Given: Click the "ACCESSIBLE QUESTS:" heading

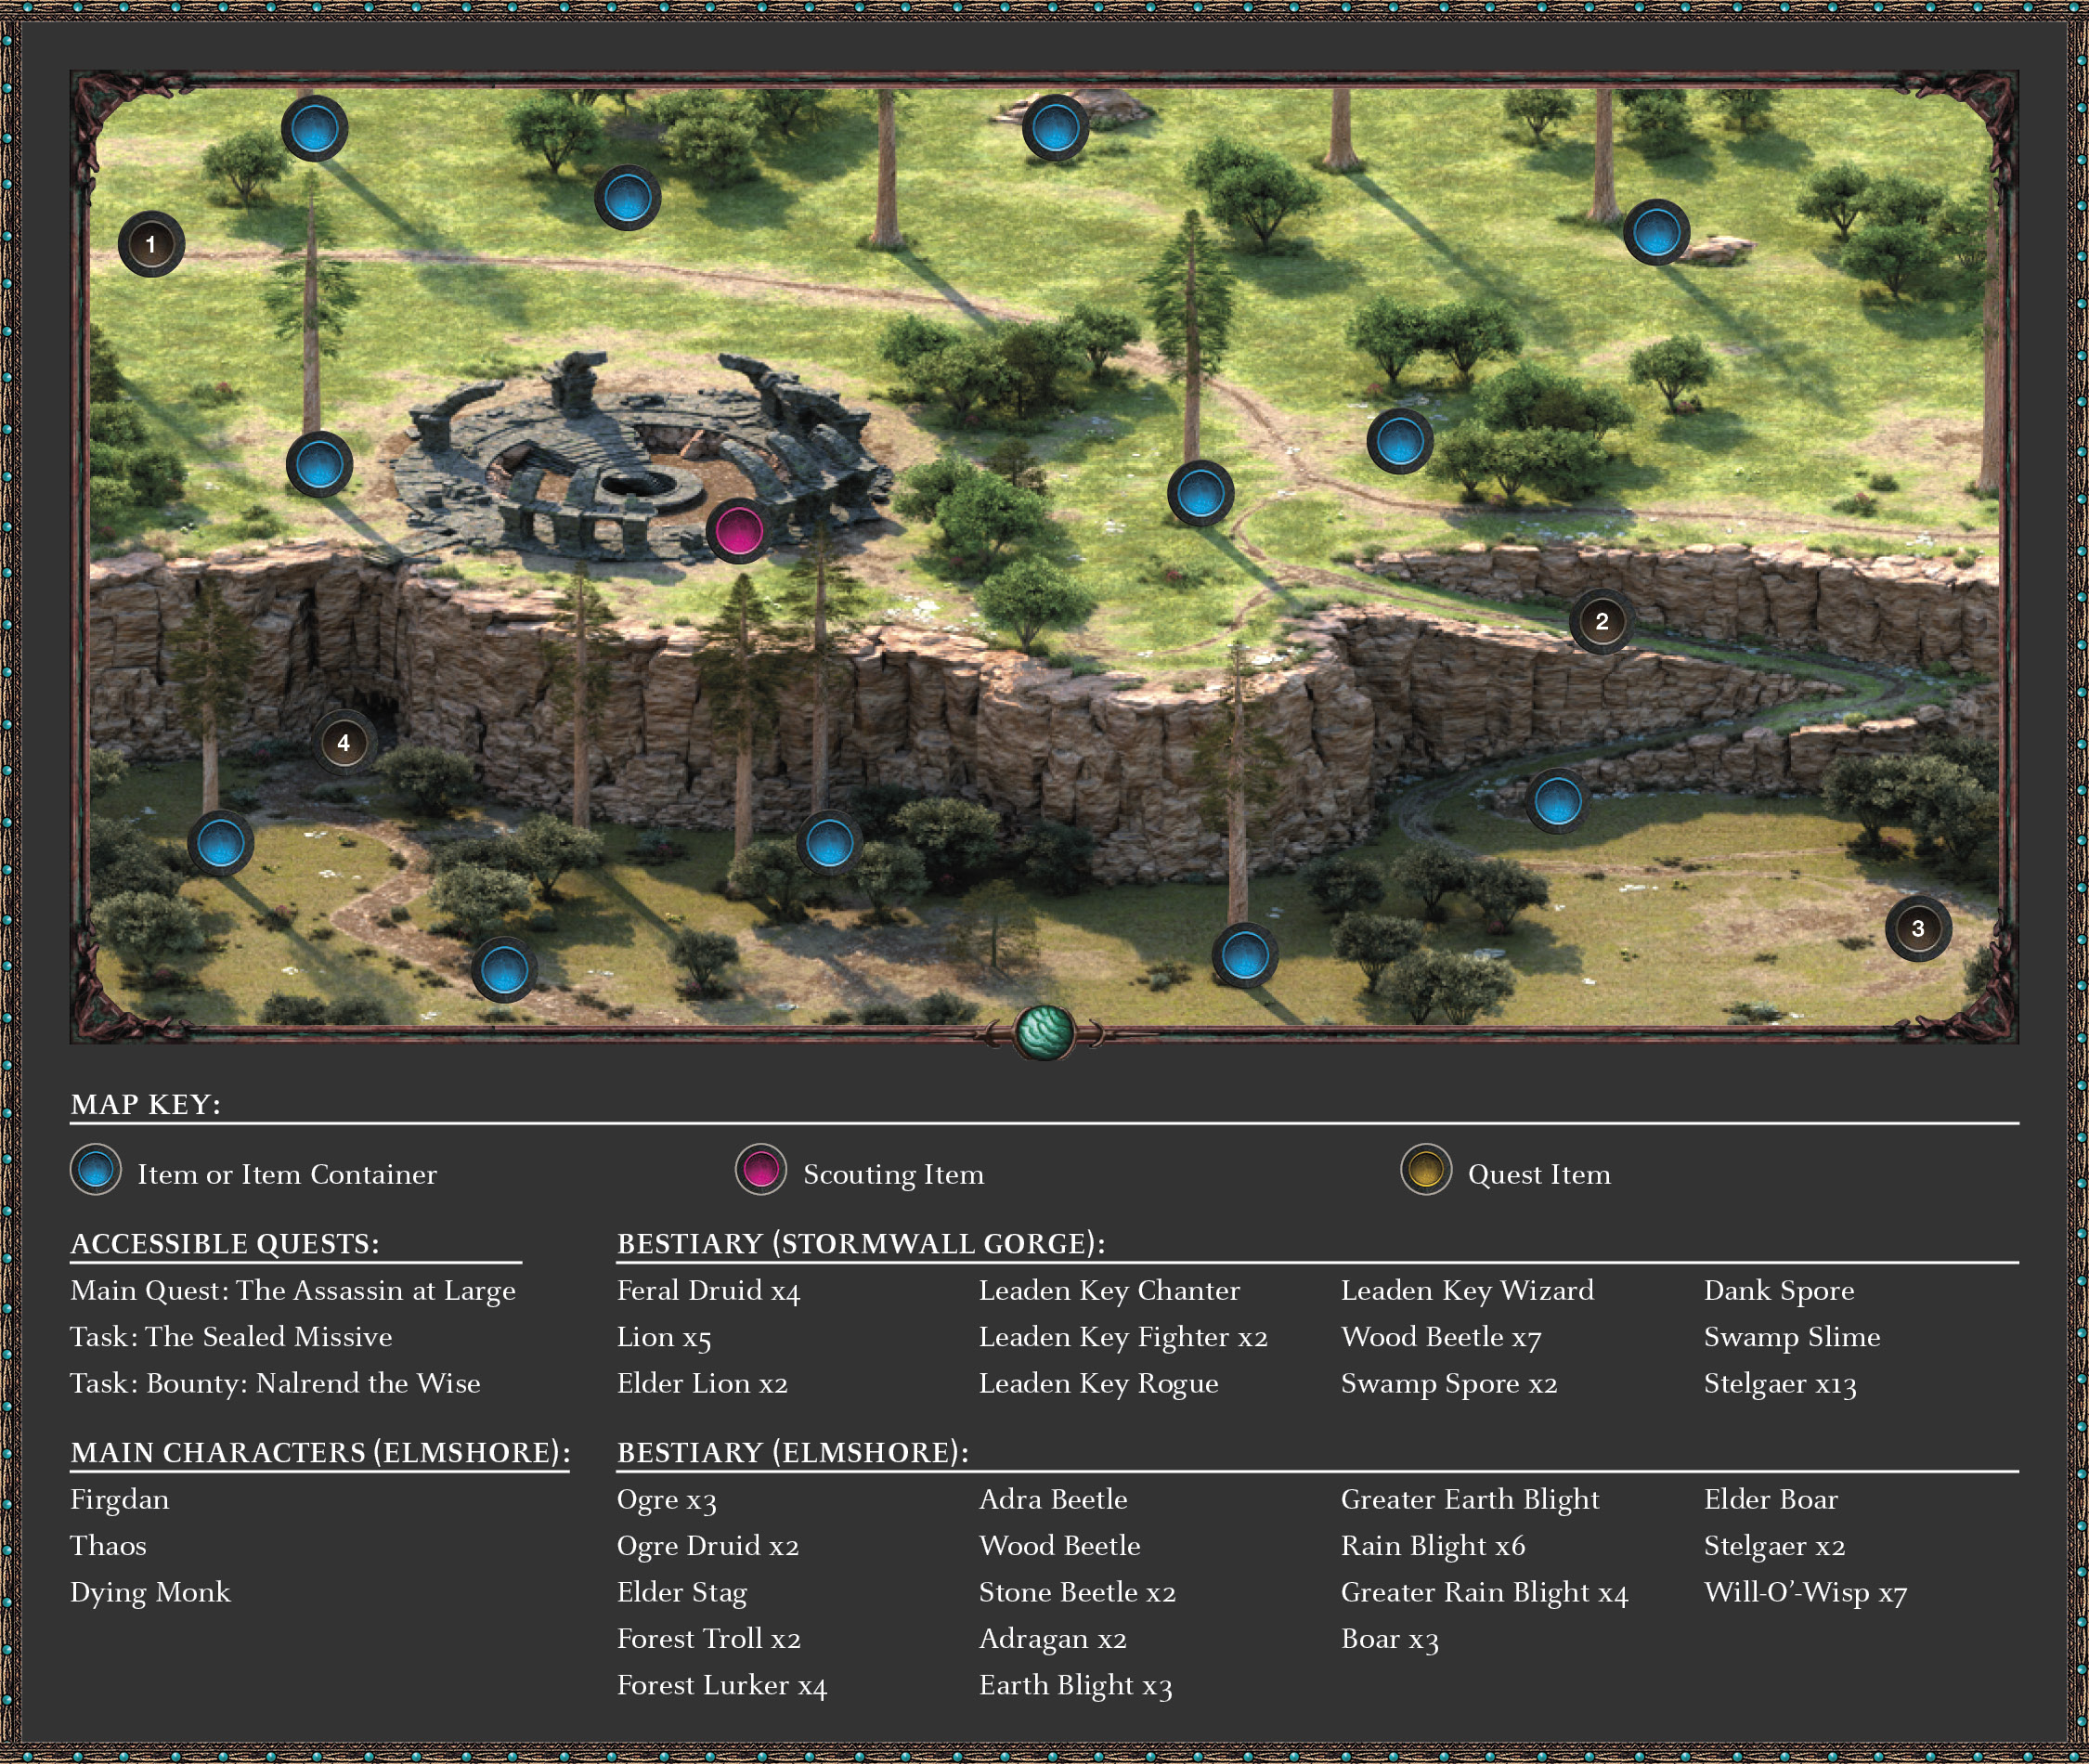Looking at the screenshot, I should pos(225,1243).
